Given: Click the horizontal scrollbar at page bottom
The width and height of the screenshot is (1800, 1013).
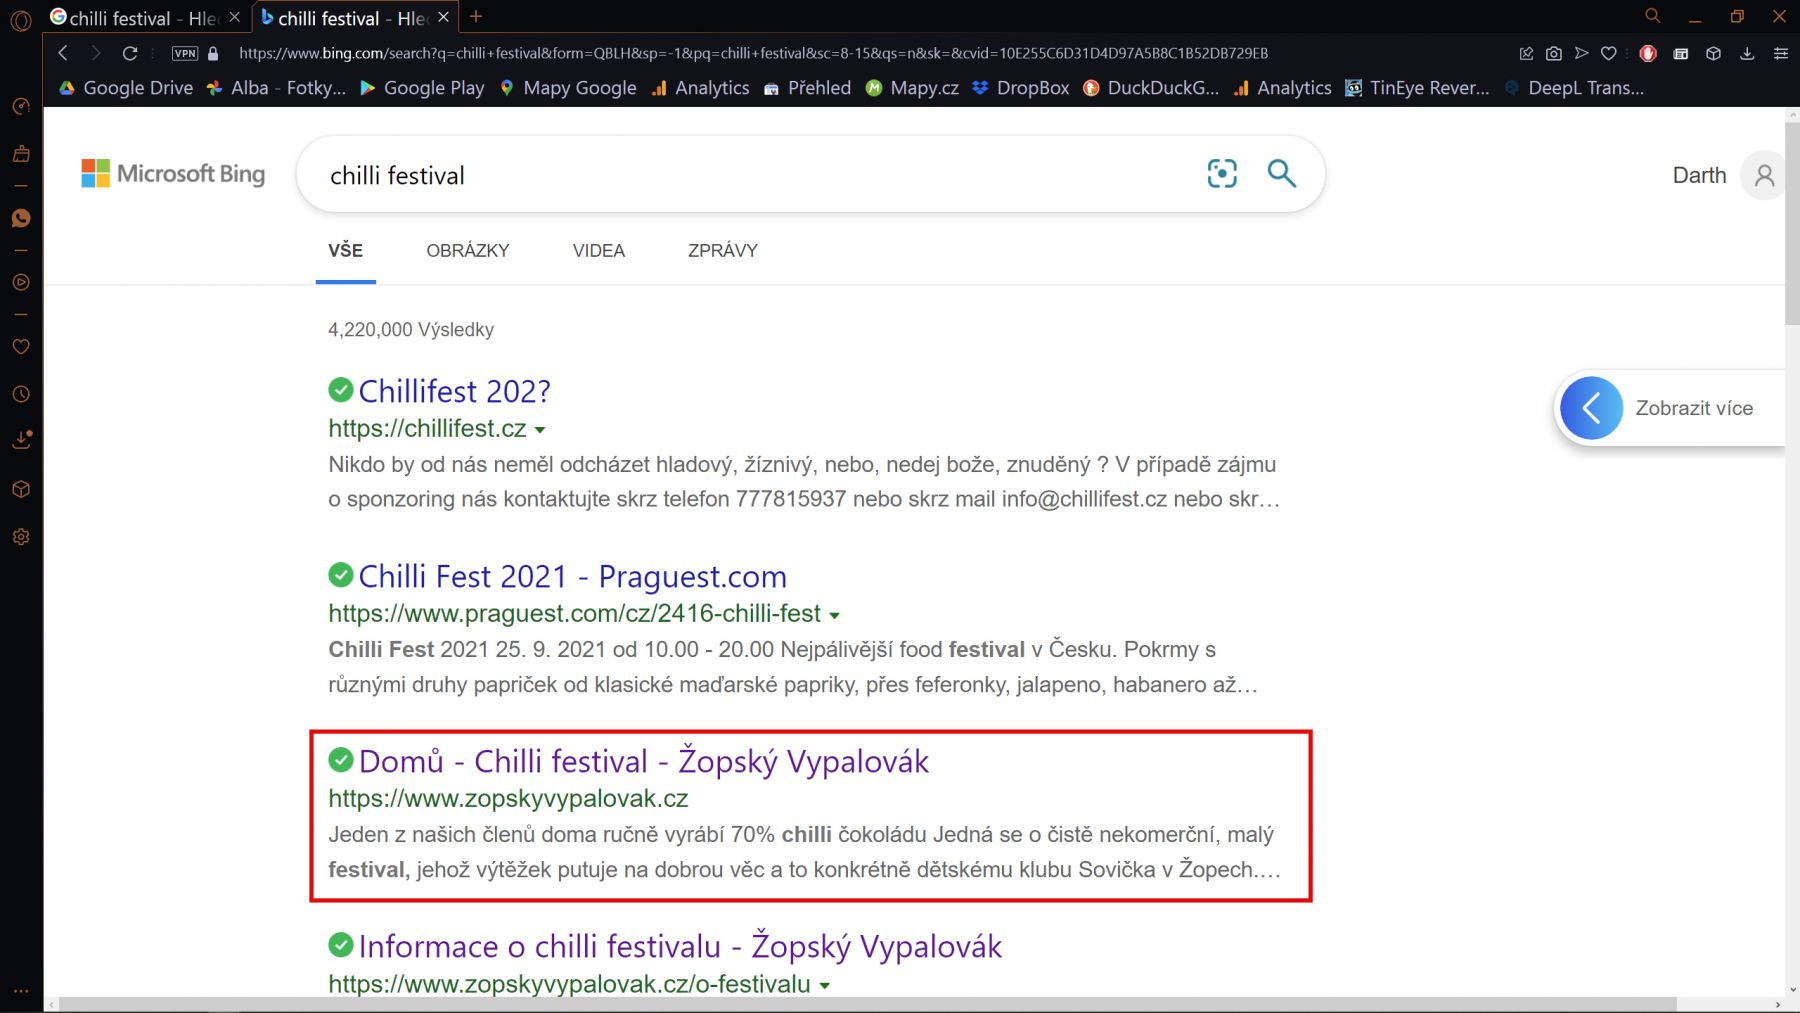Looking at the screenshot, I should click(860, 1004).
